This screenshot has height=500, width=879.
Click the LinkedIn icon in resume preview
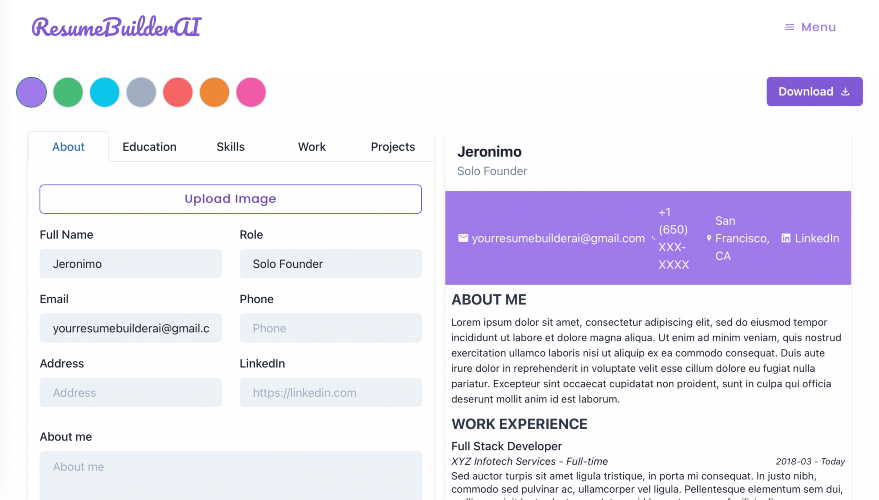pyautogui.click(x=786, y=238)
